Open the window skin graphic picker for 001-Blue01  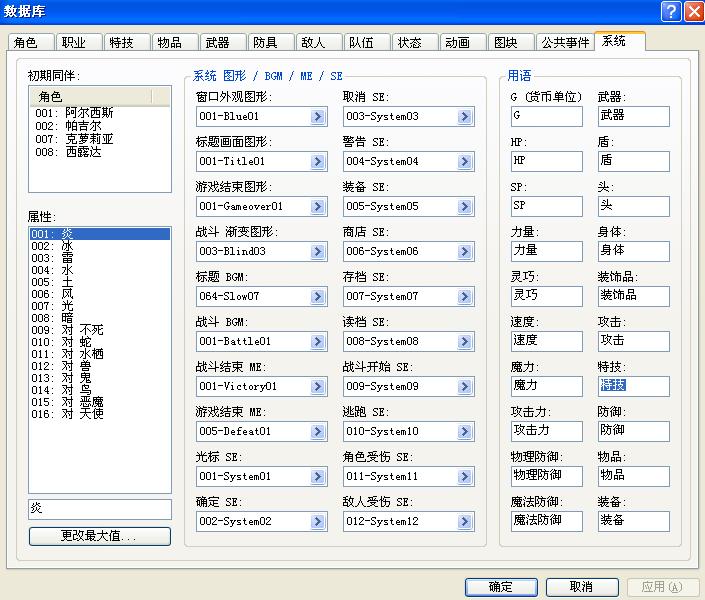pos(317,116)
